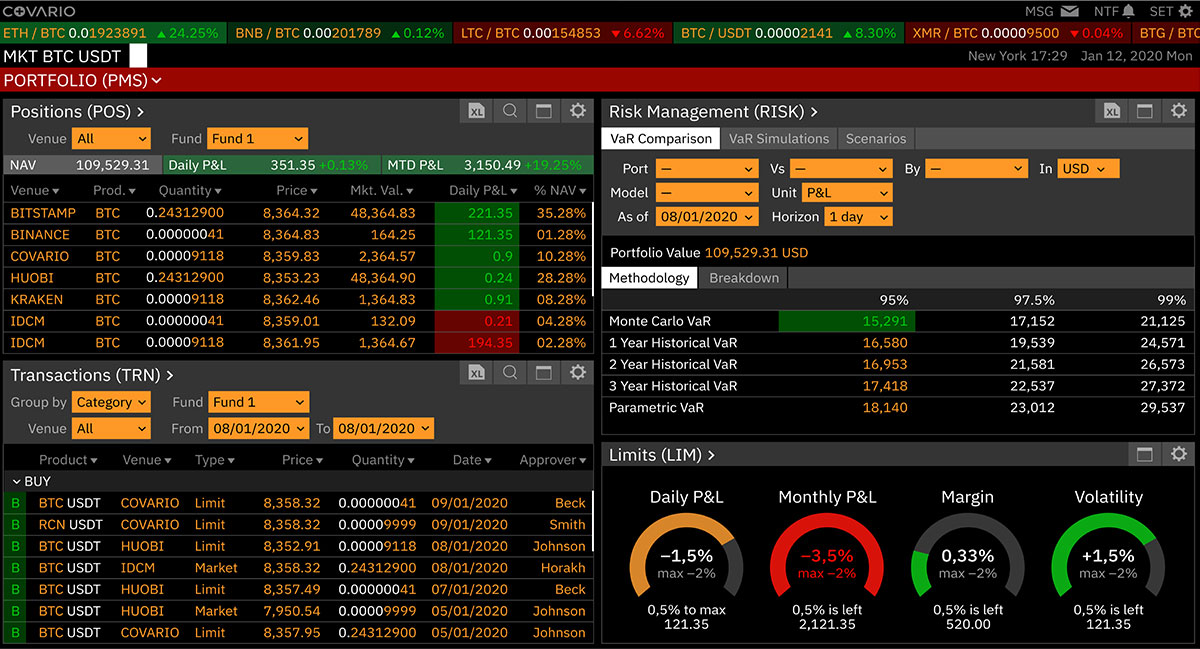Image resolution: width=1200 pixels, height=649 pixels.
Task: Sort positions by Daily P&L column
Action: click(483, 190)
